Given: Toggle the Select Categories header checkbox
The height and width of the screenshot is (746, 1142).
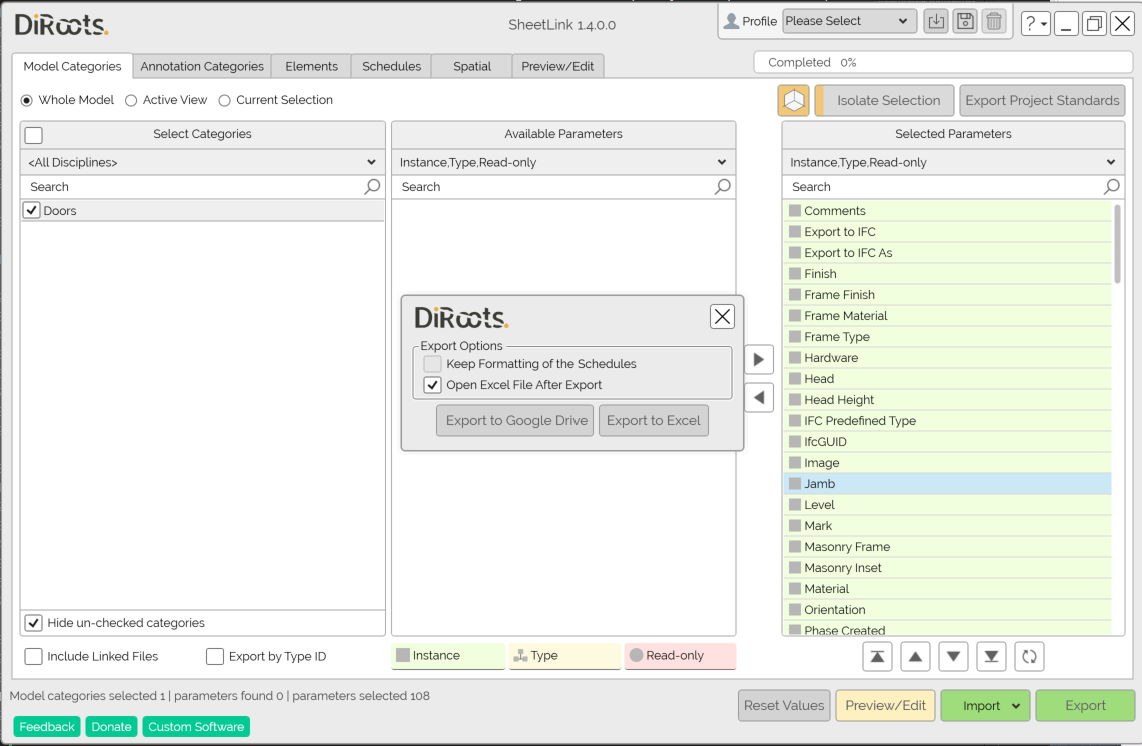Looking at the screenshot, I should (34, 135).
